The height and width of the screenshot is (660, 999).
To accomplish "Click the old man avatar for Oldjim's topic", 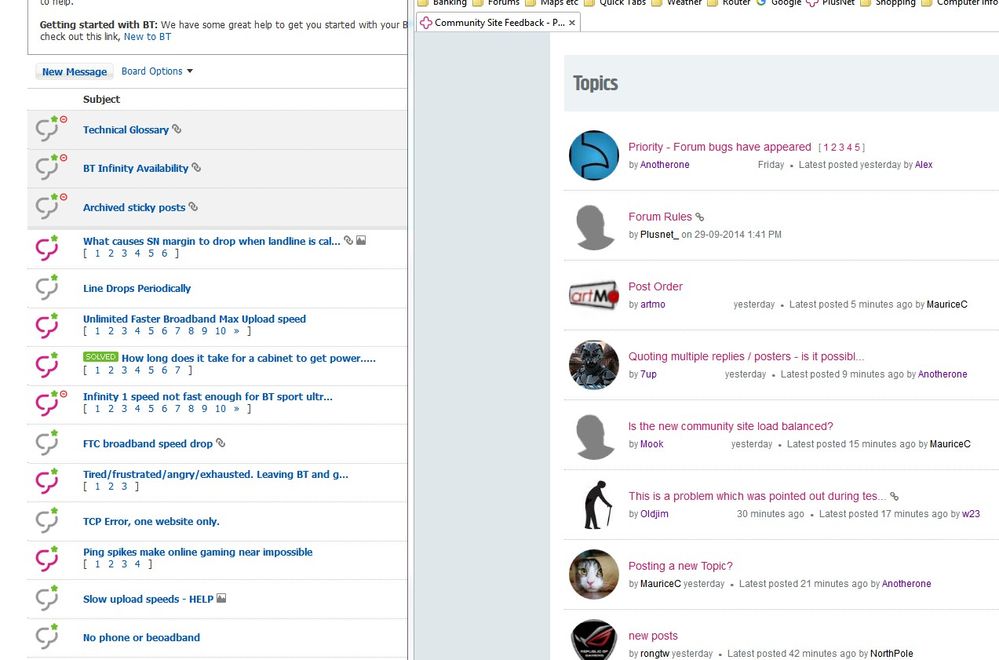I will 593,504.
